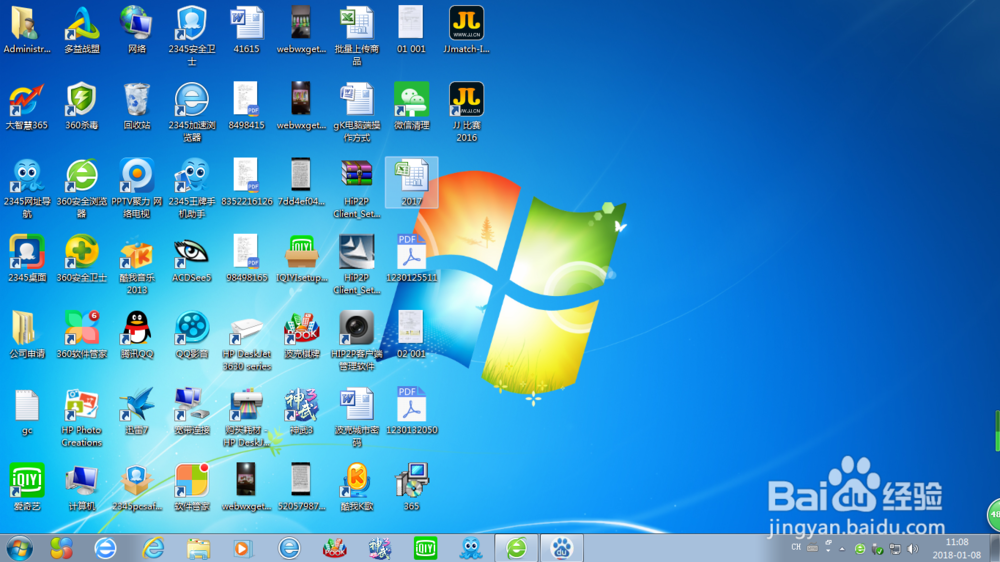Select the HP Photo Creations icon
Image resolution: width=1000 pixels, height=562 pixels.
click(82, 417)
